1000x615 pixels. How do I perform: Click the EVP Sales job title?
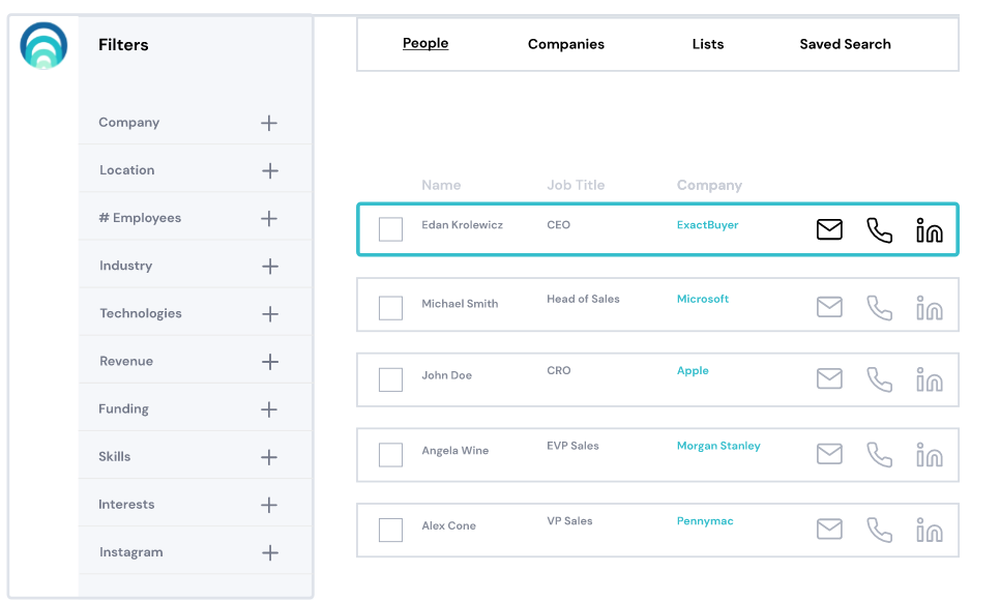pyautogui.click(x=573, y=445)
